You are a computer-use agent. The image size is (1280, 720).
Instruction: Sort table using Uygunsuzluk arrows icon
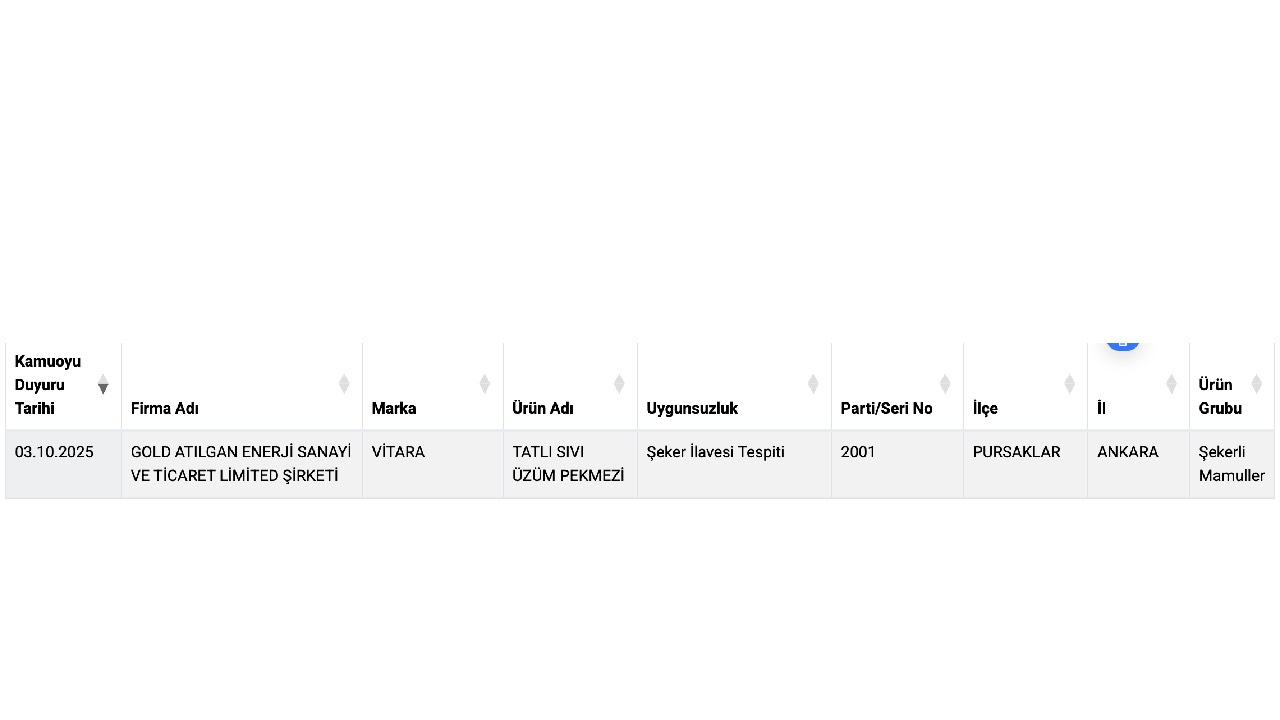coord(813,384)
